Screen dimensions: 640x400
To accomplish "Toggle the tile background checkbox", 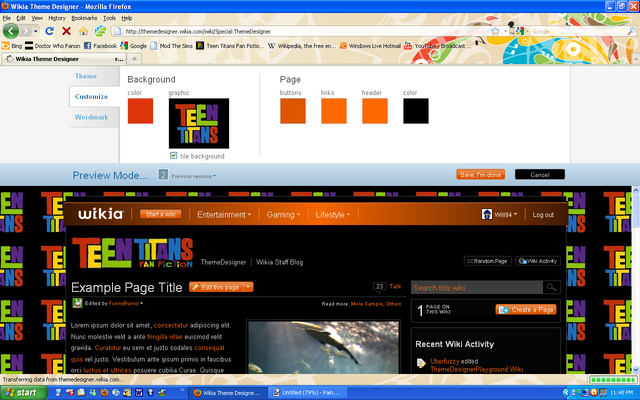I will tap(173, 156).
